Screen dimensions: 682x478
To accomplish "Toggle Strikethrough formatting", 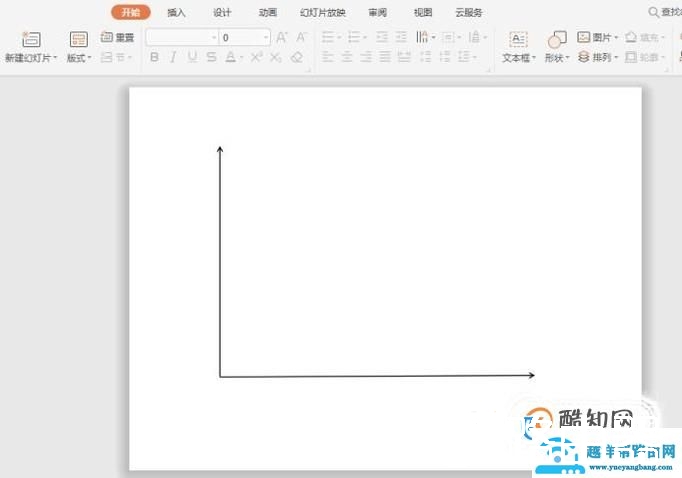I will point(211,57).
